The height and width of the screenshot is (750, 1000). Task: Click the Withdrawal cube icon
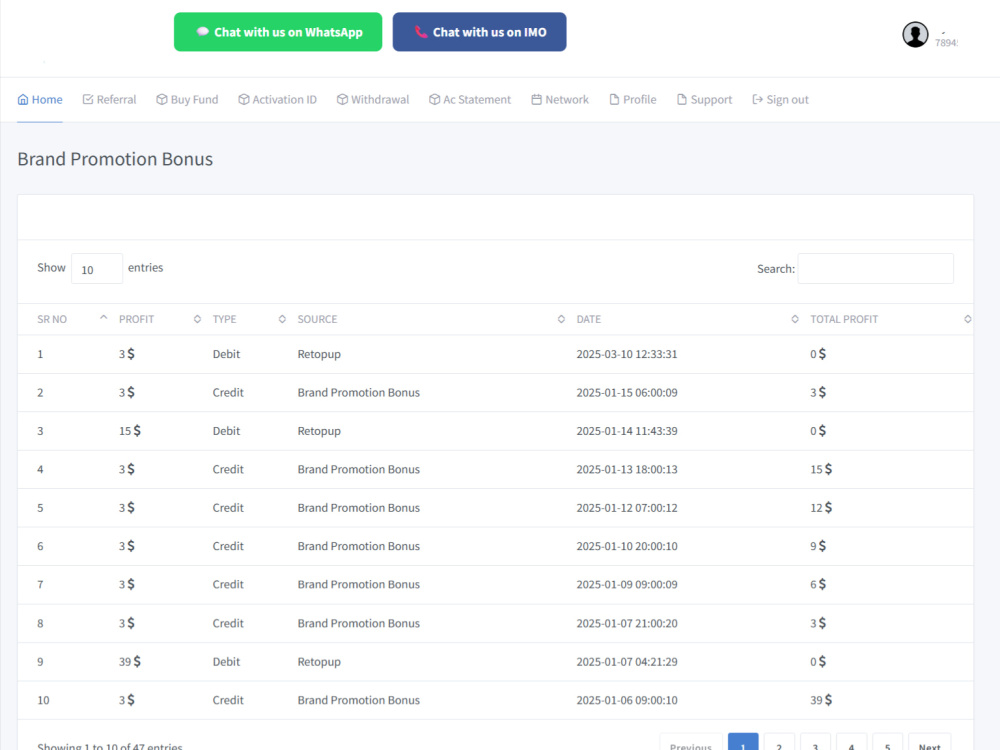[342, 99]
